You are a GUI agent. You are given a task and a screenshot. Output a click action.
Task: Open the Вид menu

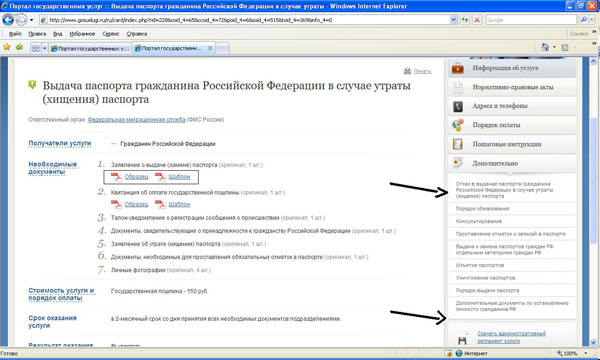[58, 34]
